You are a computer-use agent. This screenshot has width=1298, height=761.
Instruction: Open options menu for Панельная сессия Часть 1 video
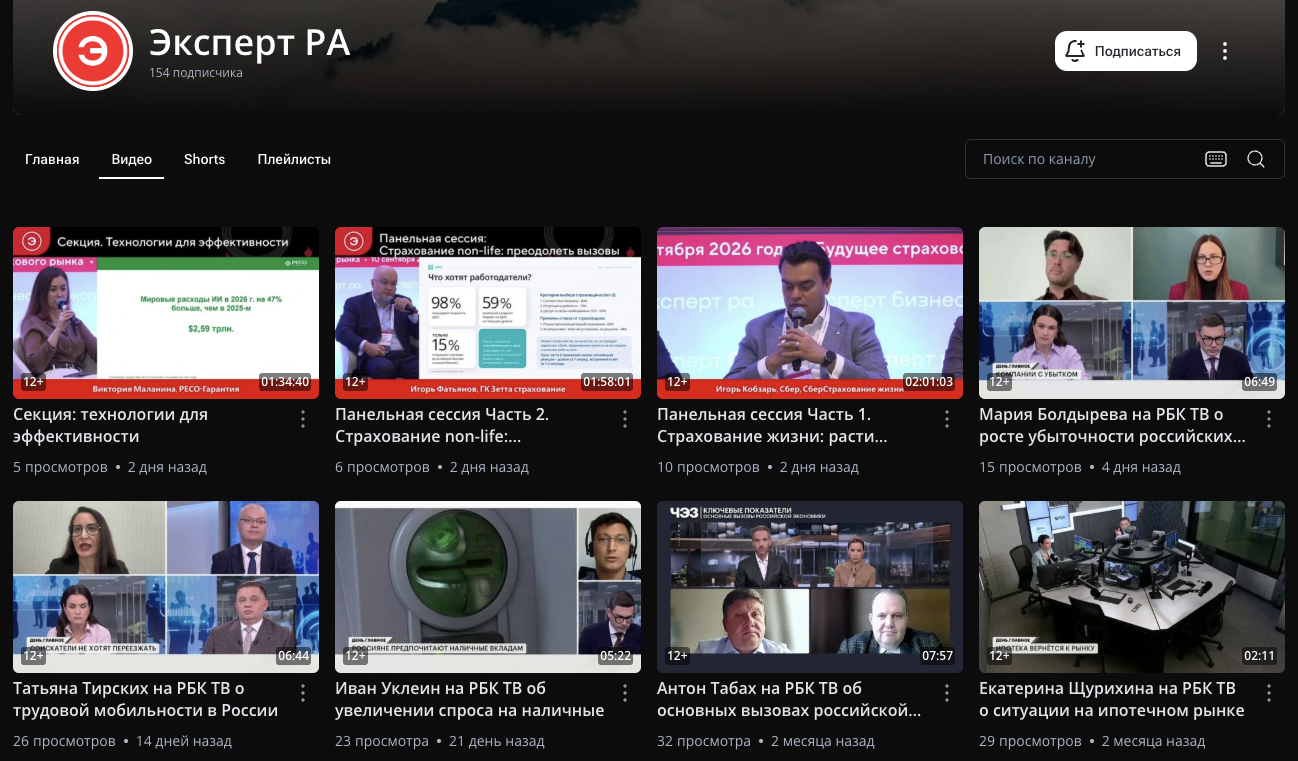(947, 419)
